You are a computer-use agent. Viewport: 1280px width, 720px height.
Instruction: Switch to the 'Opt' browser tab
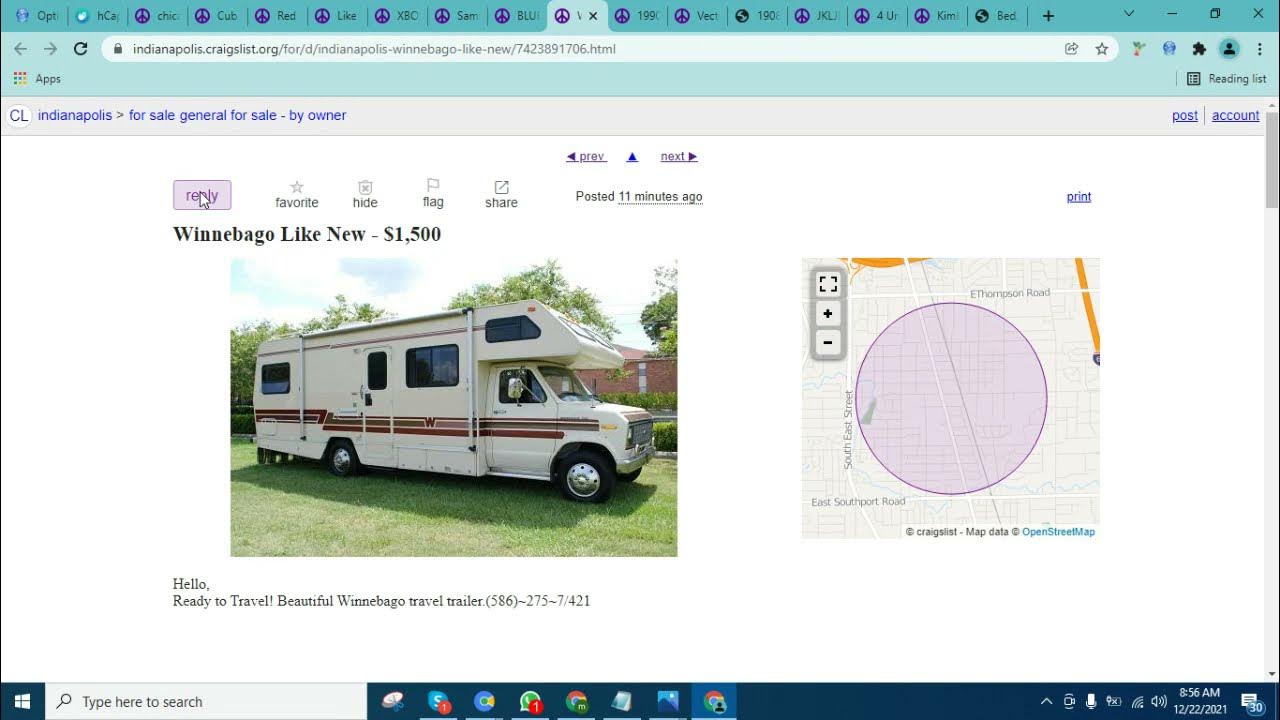pyautogui.click(x=36, y=16)
